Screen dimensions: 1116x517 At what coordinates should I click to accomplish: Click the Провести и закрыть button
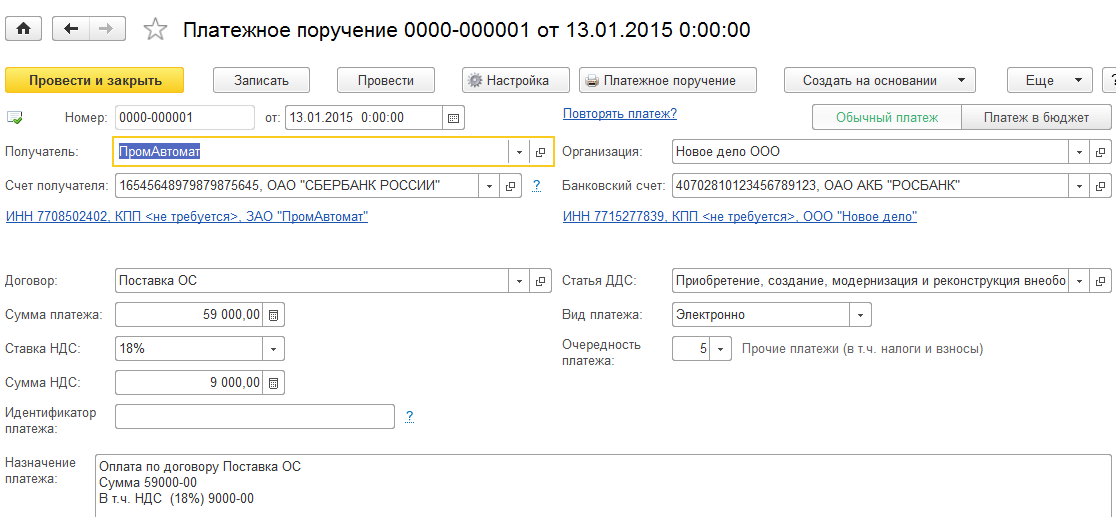[x=95, y=81]
